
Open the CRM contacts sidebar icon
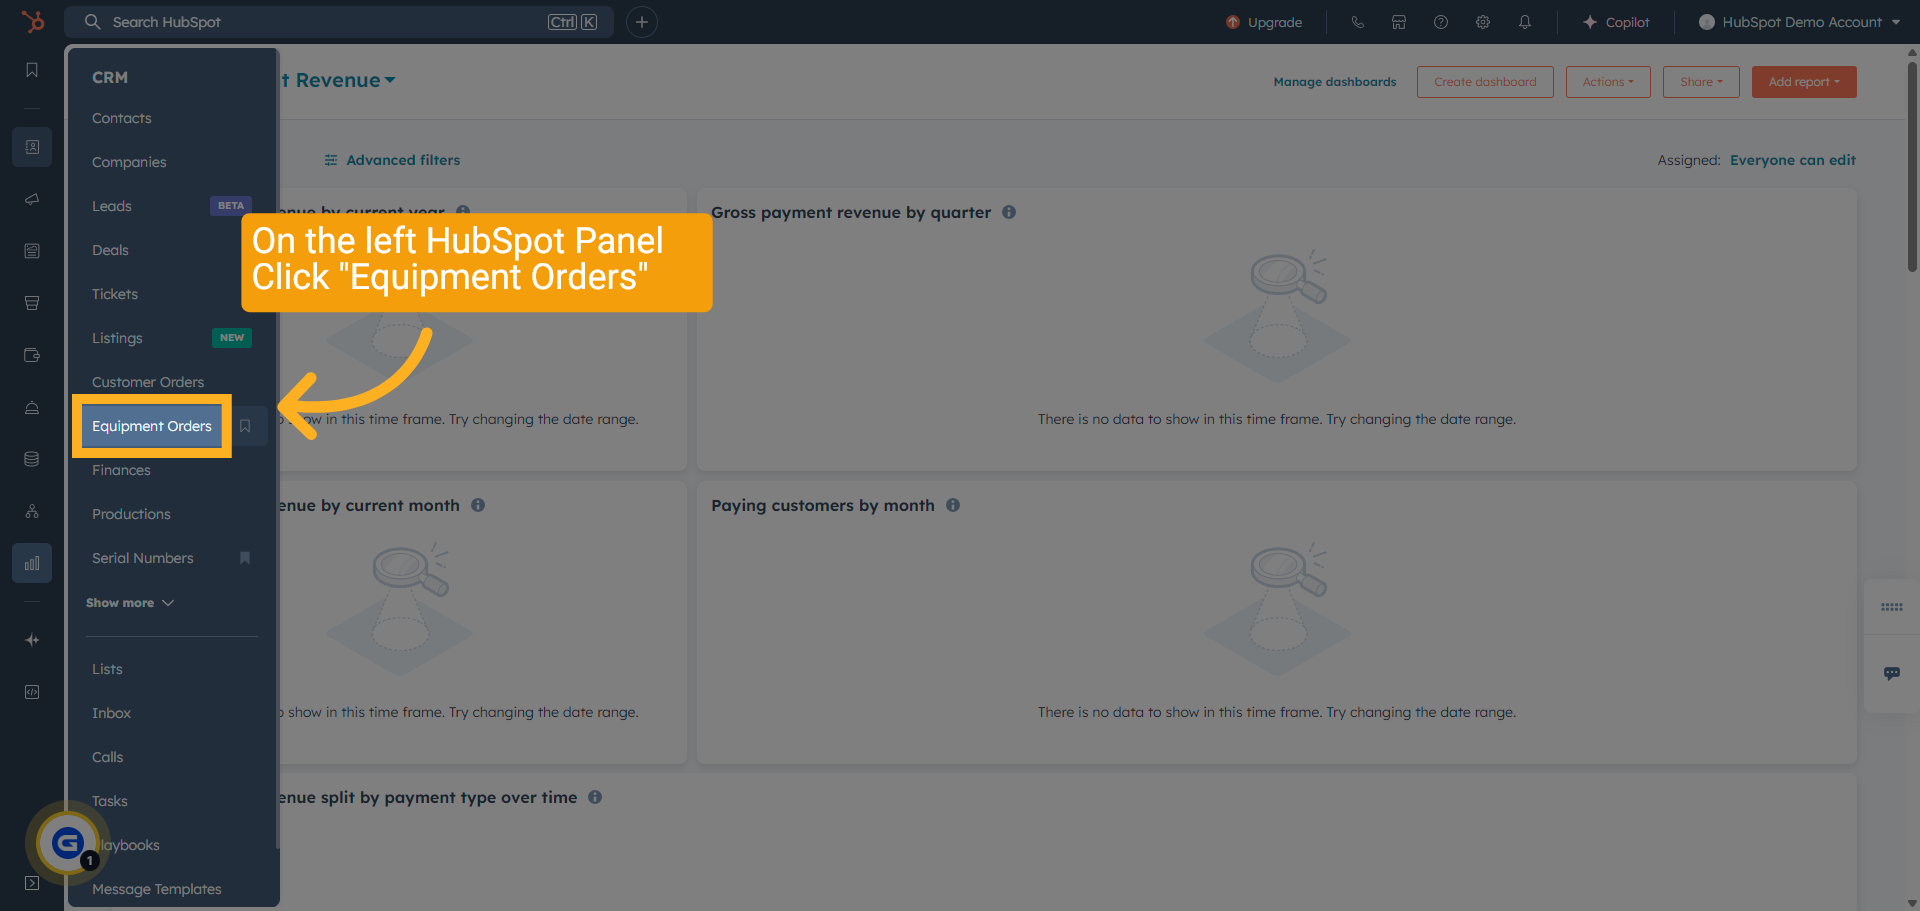pyautogui.click(x=32, y=147)
